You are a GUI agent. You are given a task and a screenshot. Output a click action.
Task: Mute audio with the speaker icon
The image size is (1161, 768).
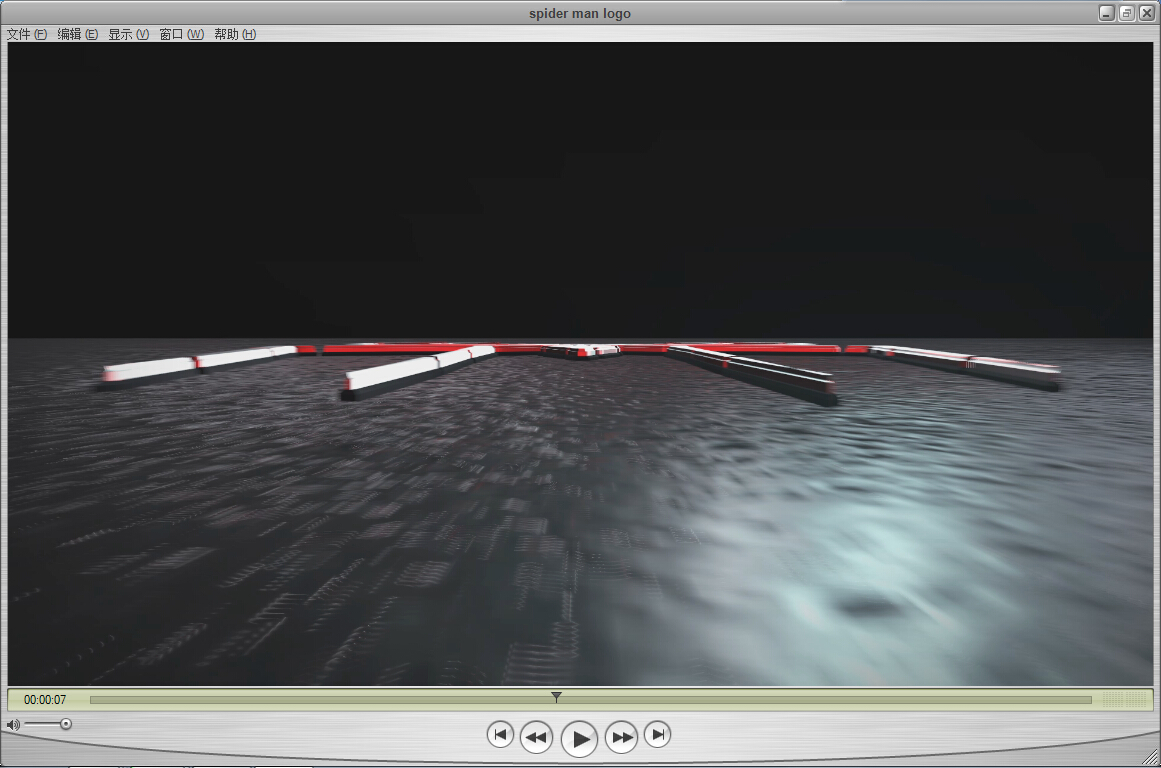[x=13, y=724]
